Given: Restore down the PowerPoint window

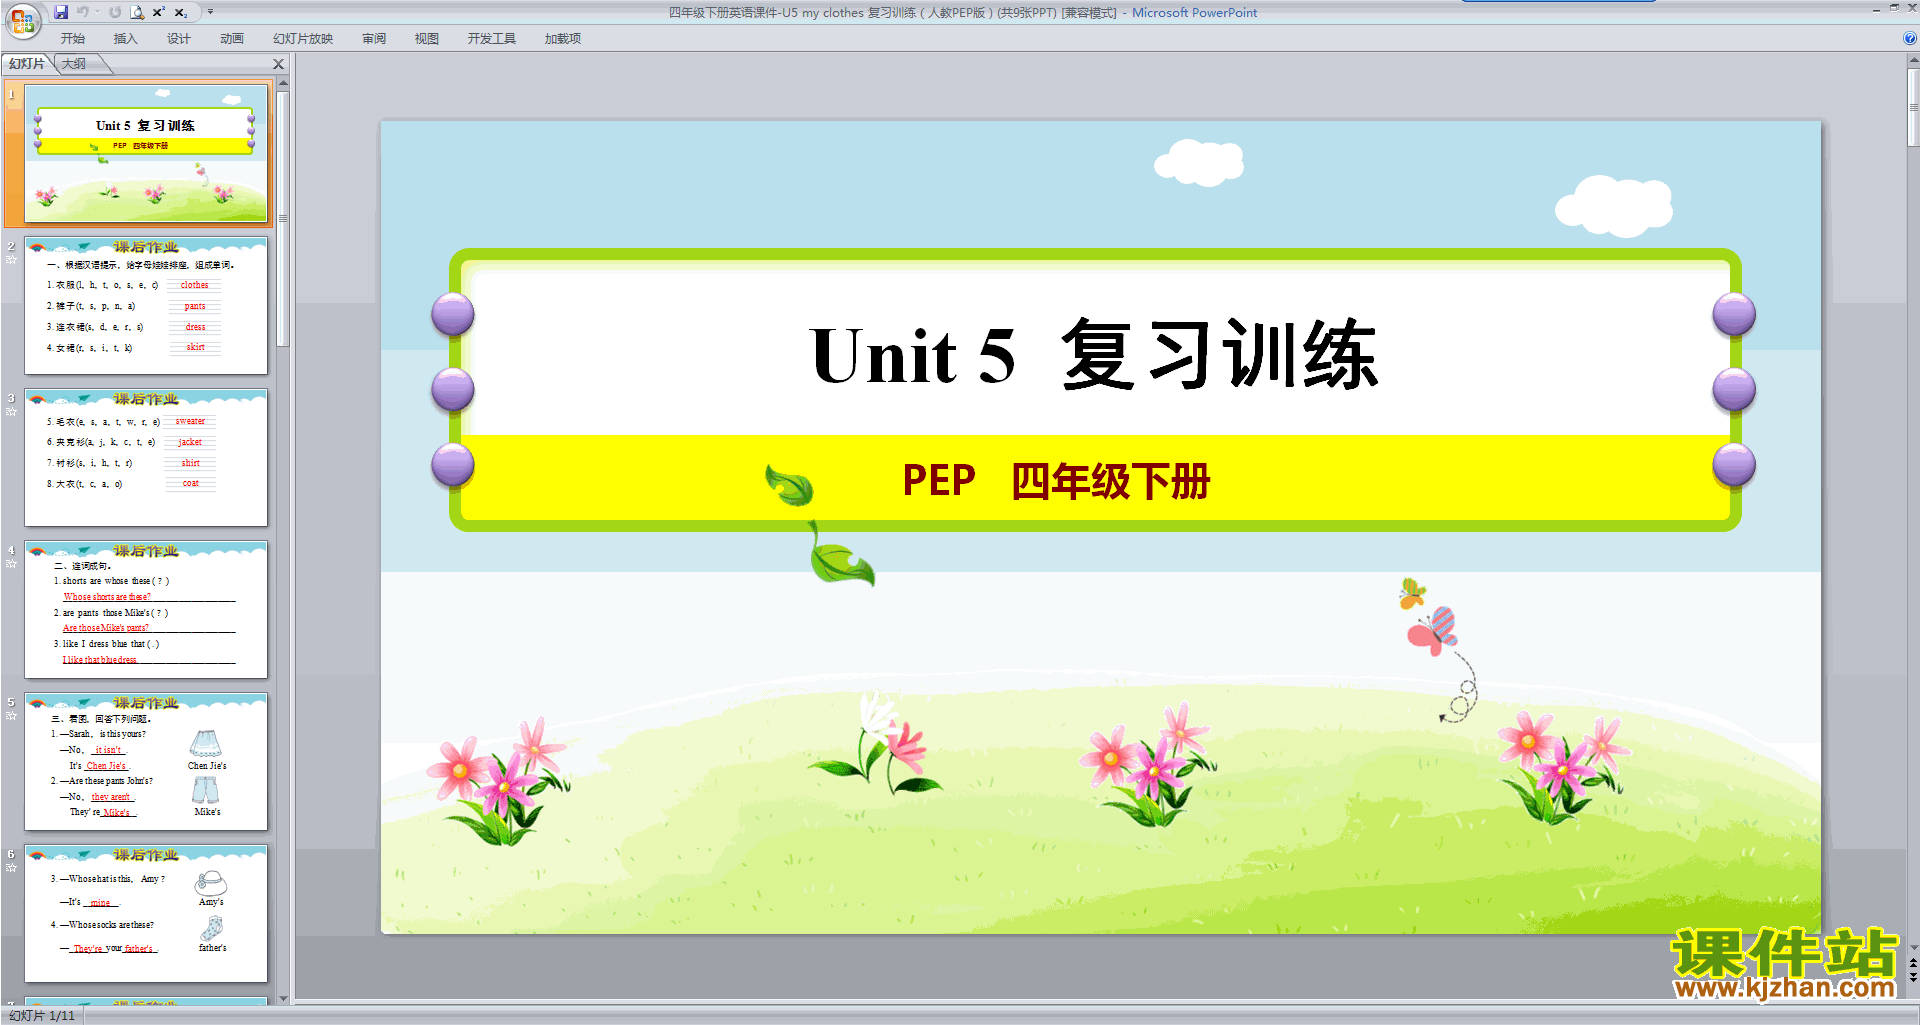Looking at the screenshot, I should 1894,8.
